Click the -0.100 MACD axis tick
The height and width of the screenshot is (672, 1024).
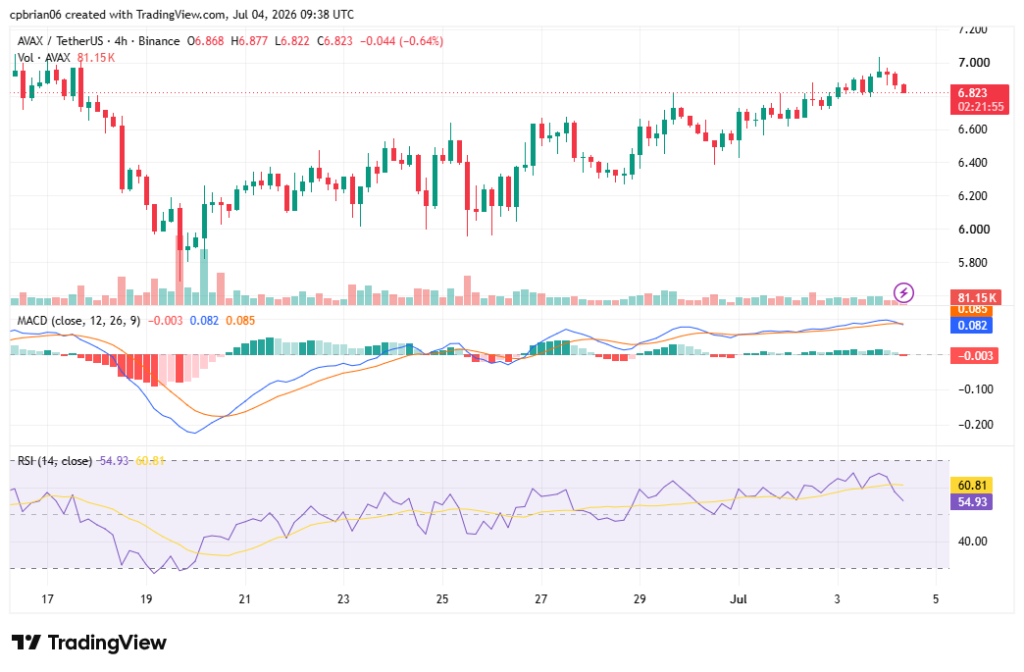click(975, 389)
